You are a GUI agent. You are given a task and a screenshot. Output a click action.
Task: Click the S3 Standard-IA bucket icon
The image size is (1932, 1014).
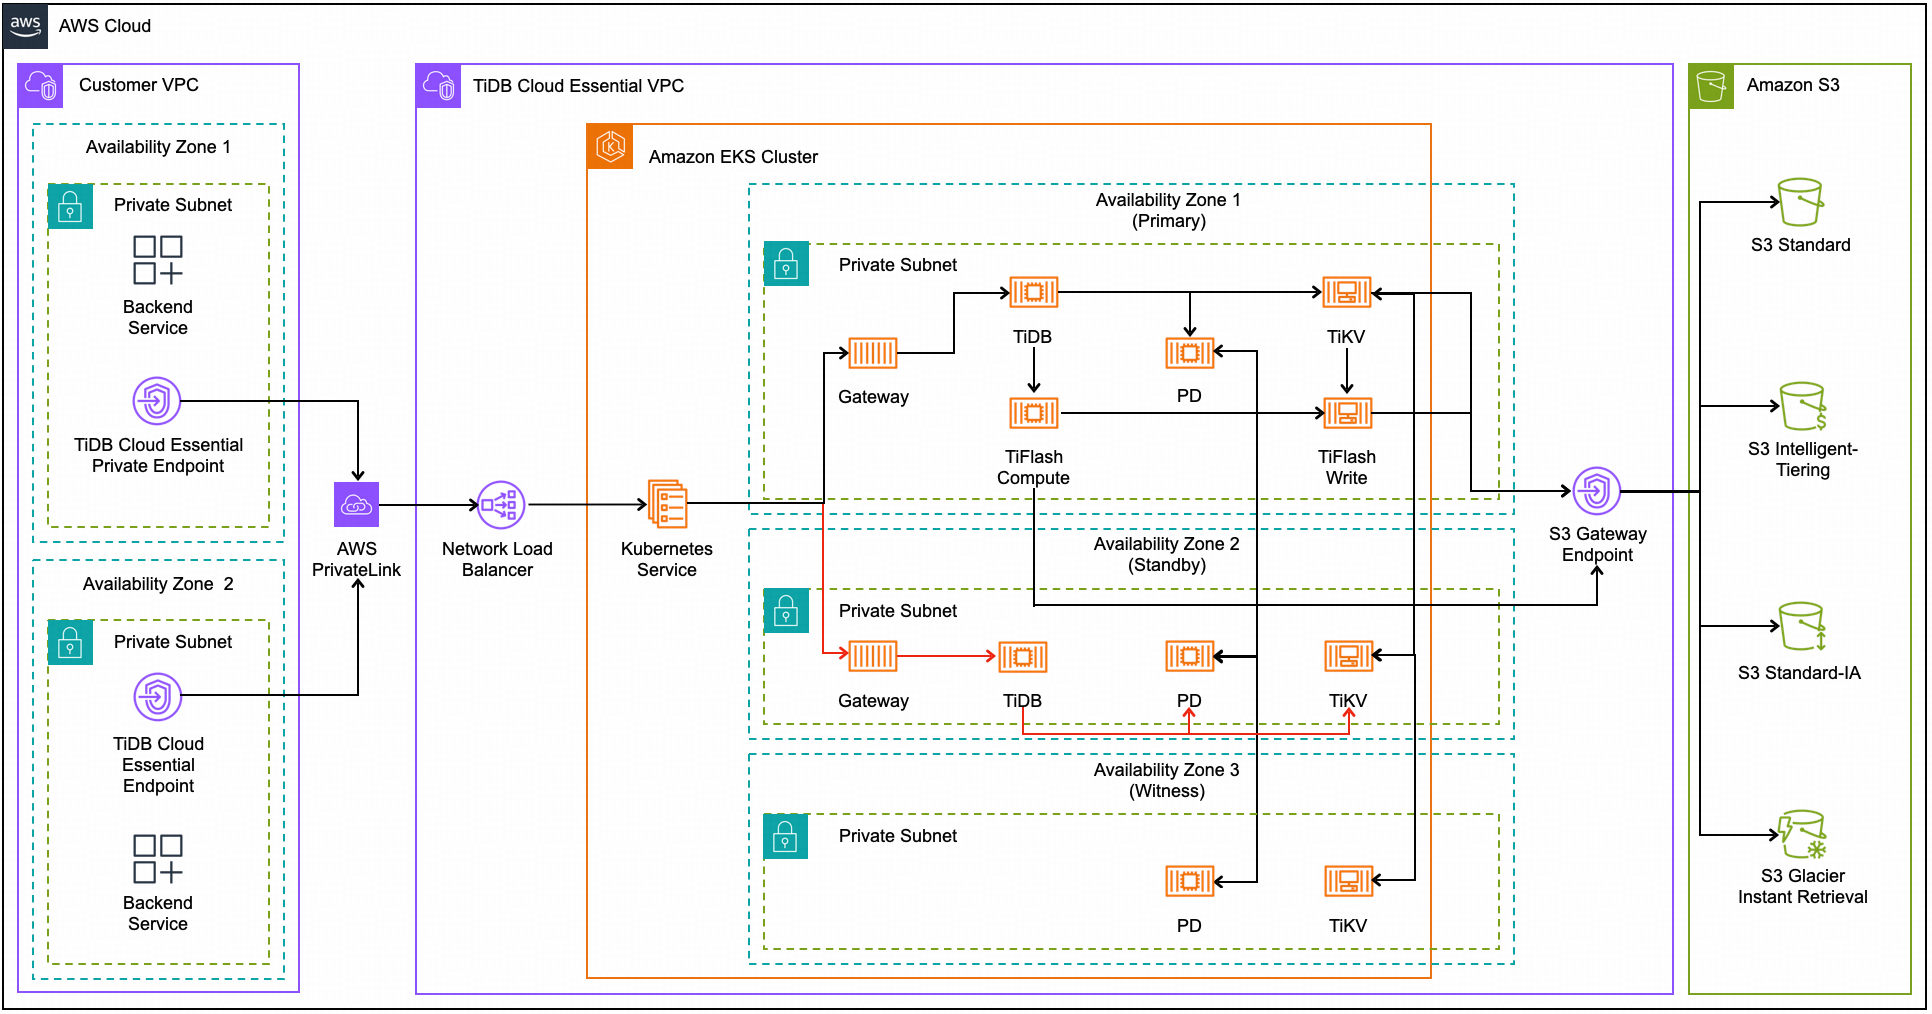point(1801,627)
